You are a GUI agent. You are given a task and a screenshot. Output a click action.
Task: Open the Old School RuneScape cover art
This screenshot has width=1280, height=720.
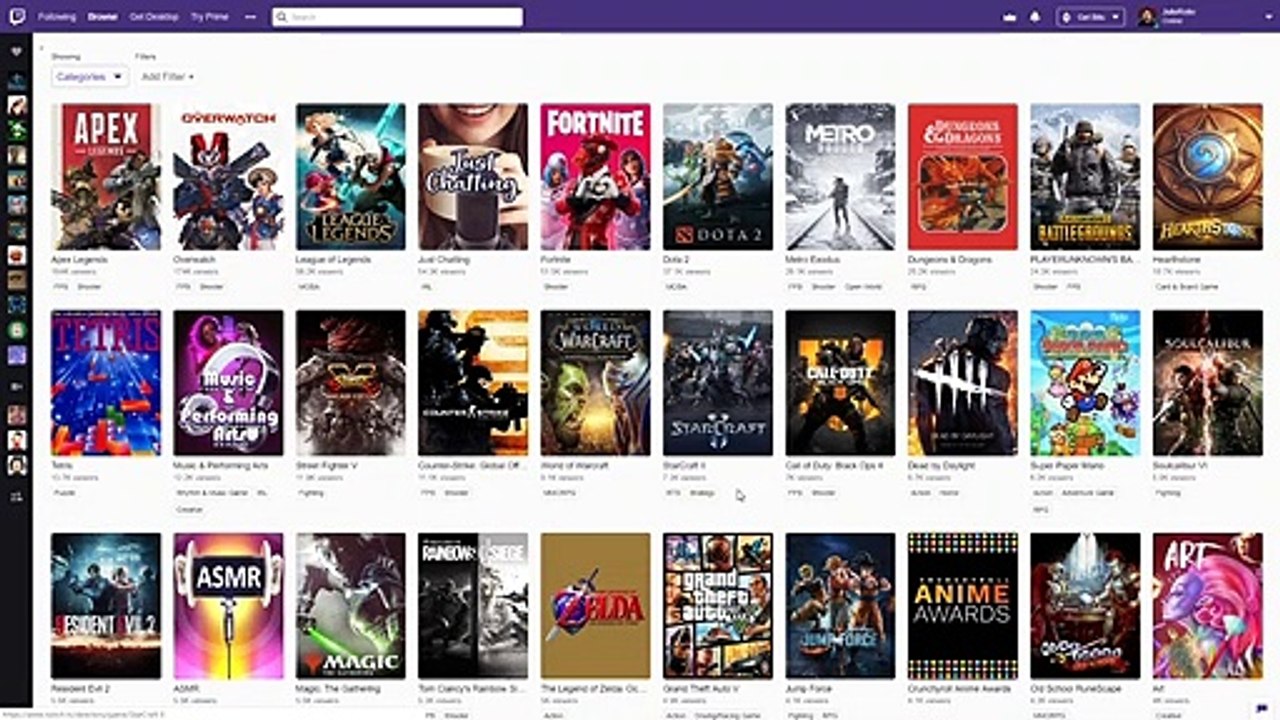click(1085, 606)
